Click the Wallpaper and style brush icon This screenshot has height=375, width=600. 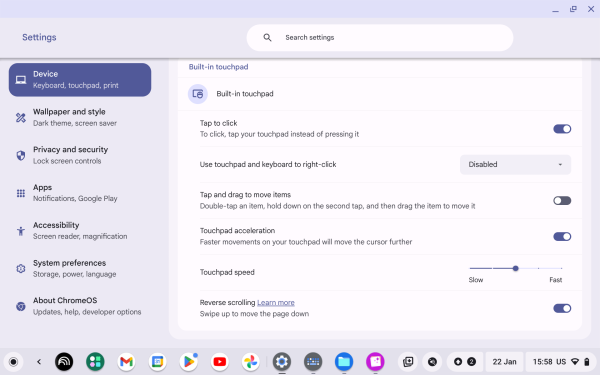[21, 117]
